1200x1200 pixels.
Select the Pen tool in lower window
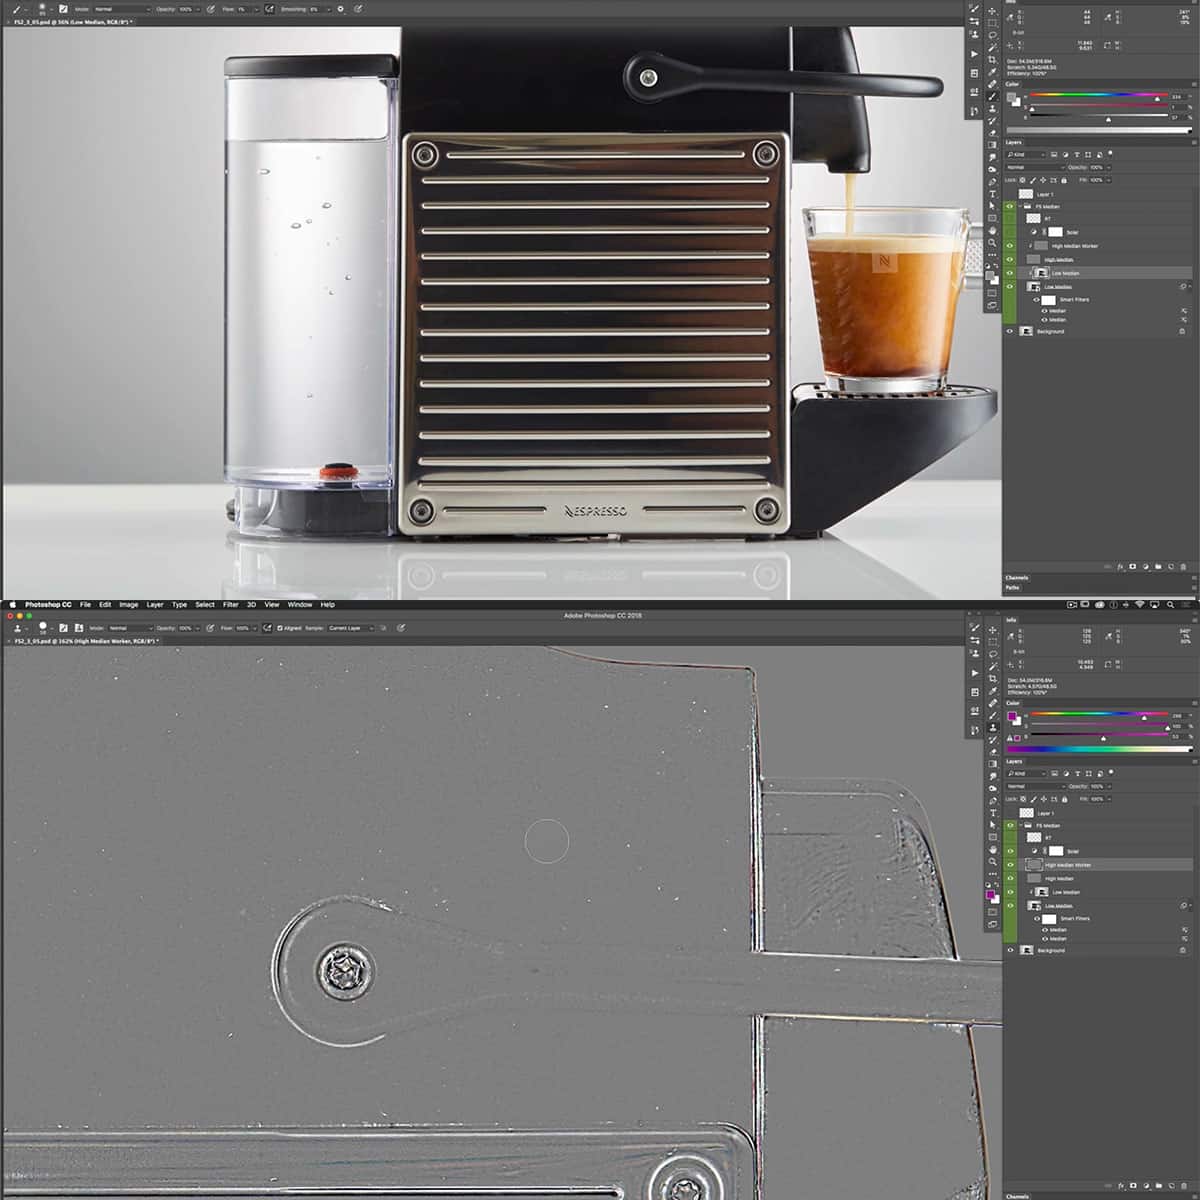(993, 800)
